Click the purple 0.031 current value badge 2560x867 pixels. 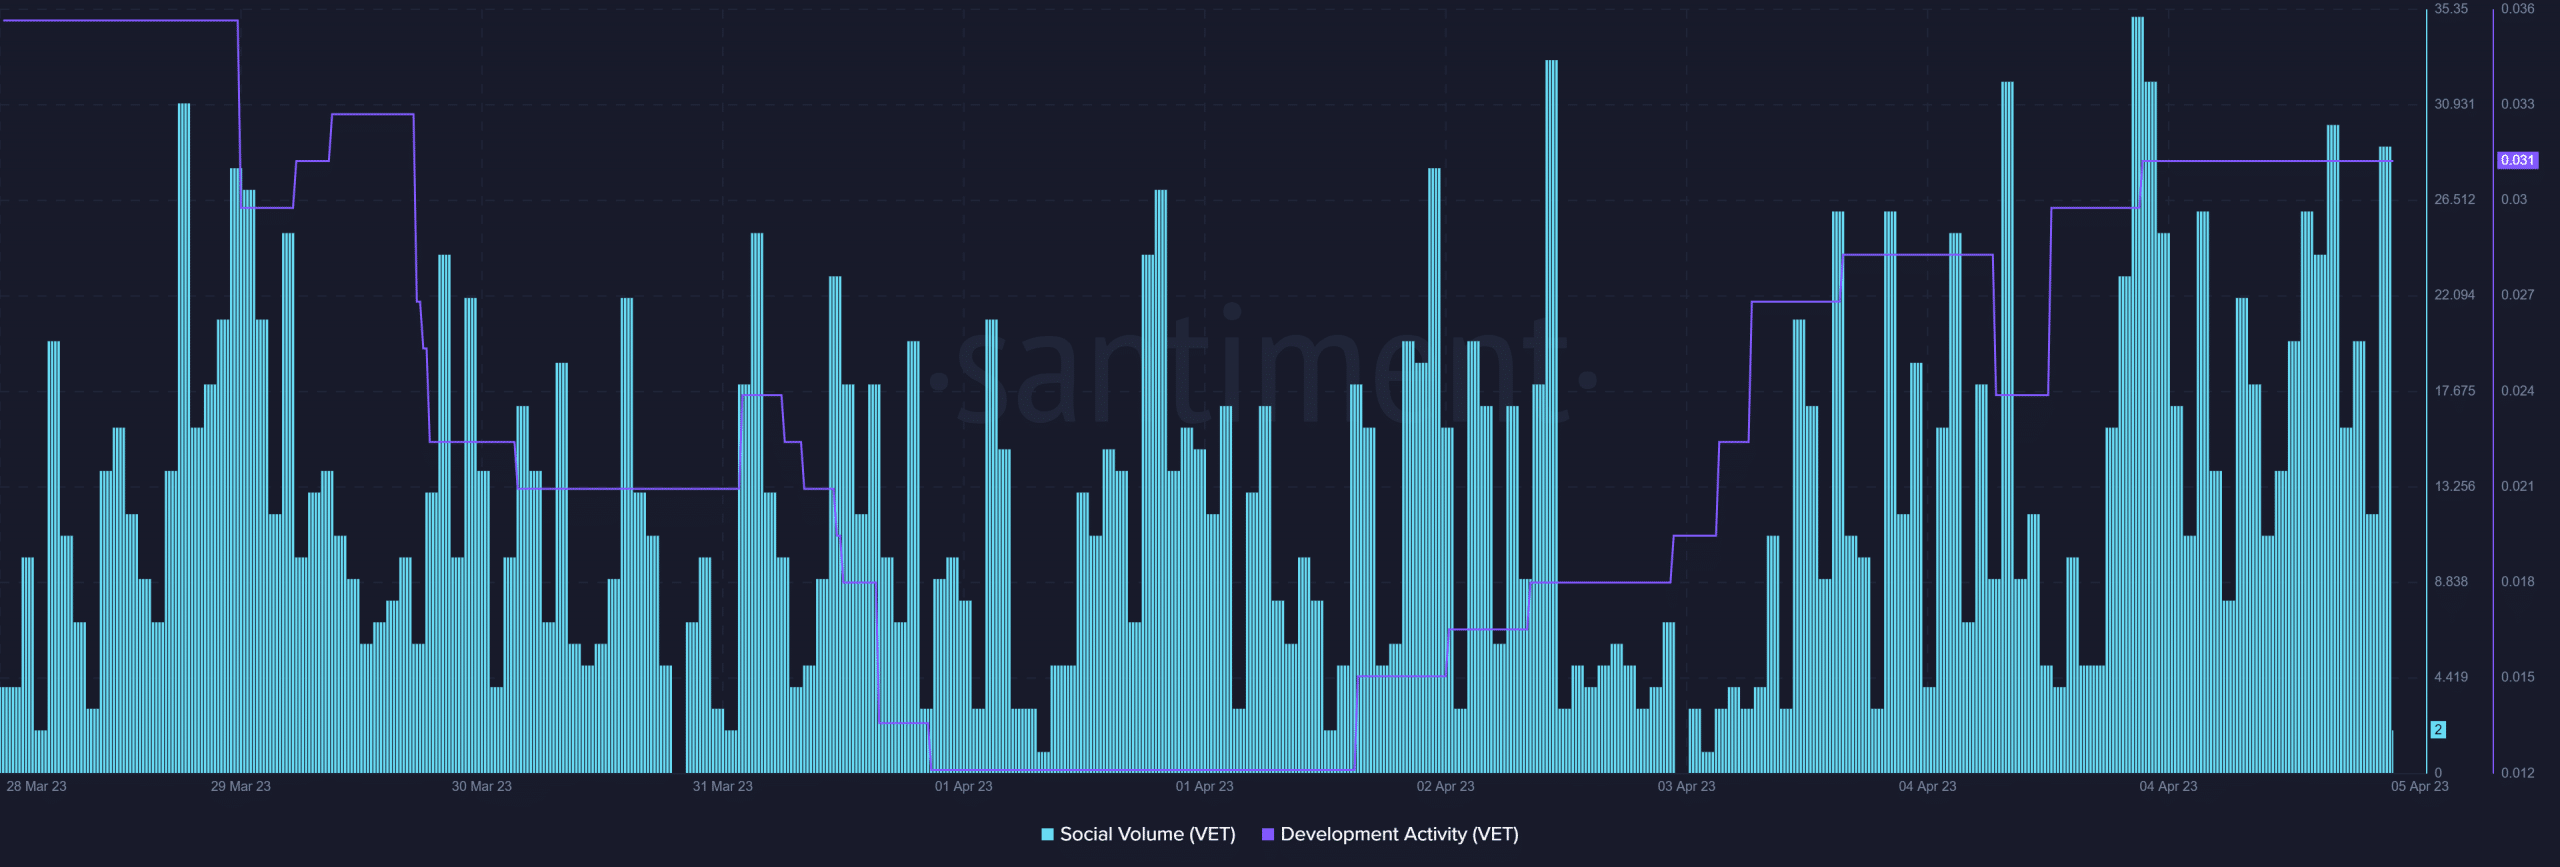coord(2517,160)
